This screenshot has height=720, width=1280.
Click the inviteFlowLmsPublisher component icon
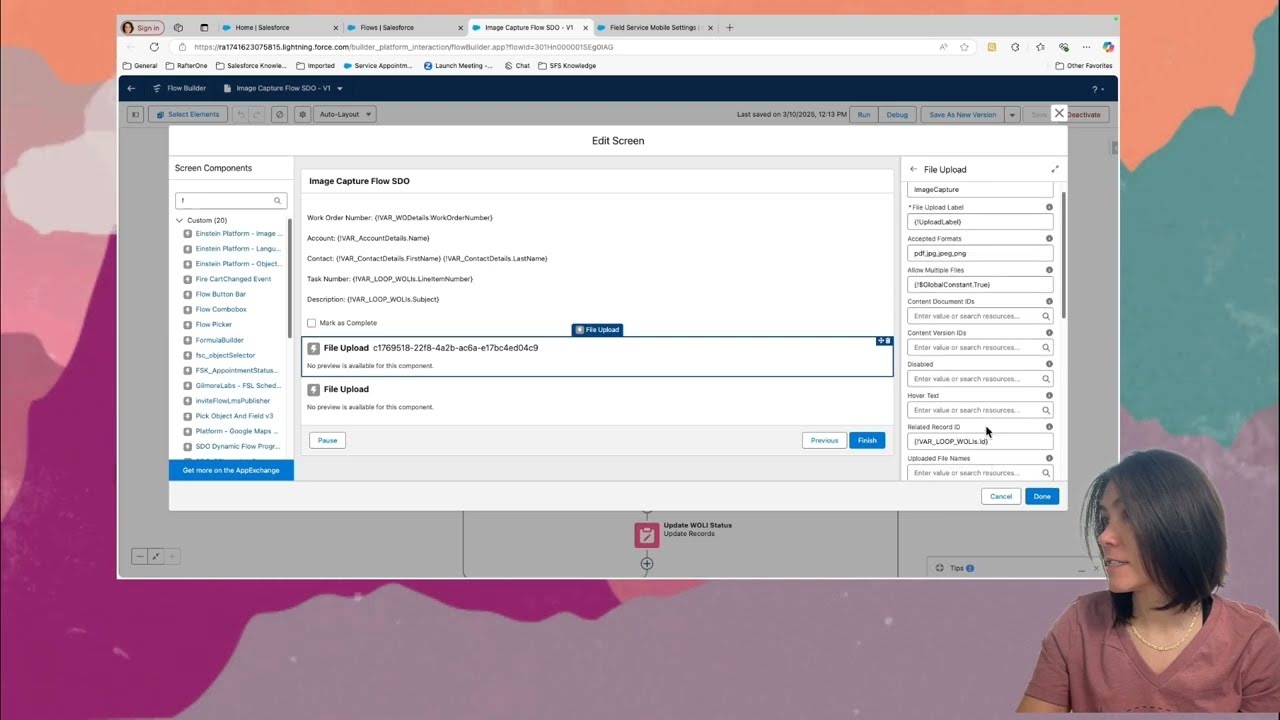coord(188,400)
